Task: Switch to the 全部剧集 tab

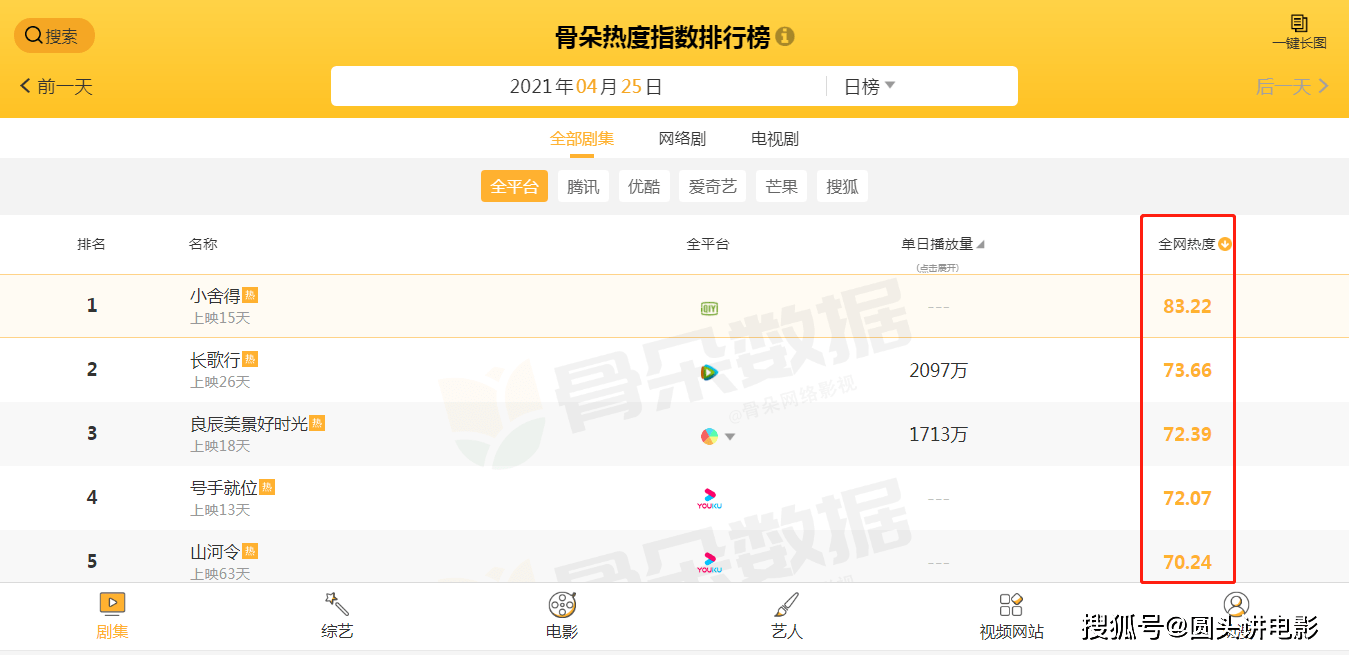Action: click(x=582, y=139)
